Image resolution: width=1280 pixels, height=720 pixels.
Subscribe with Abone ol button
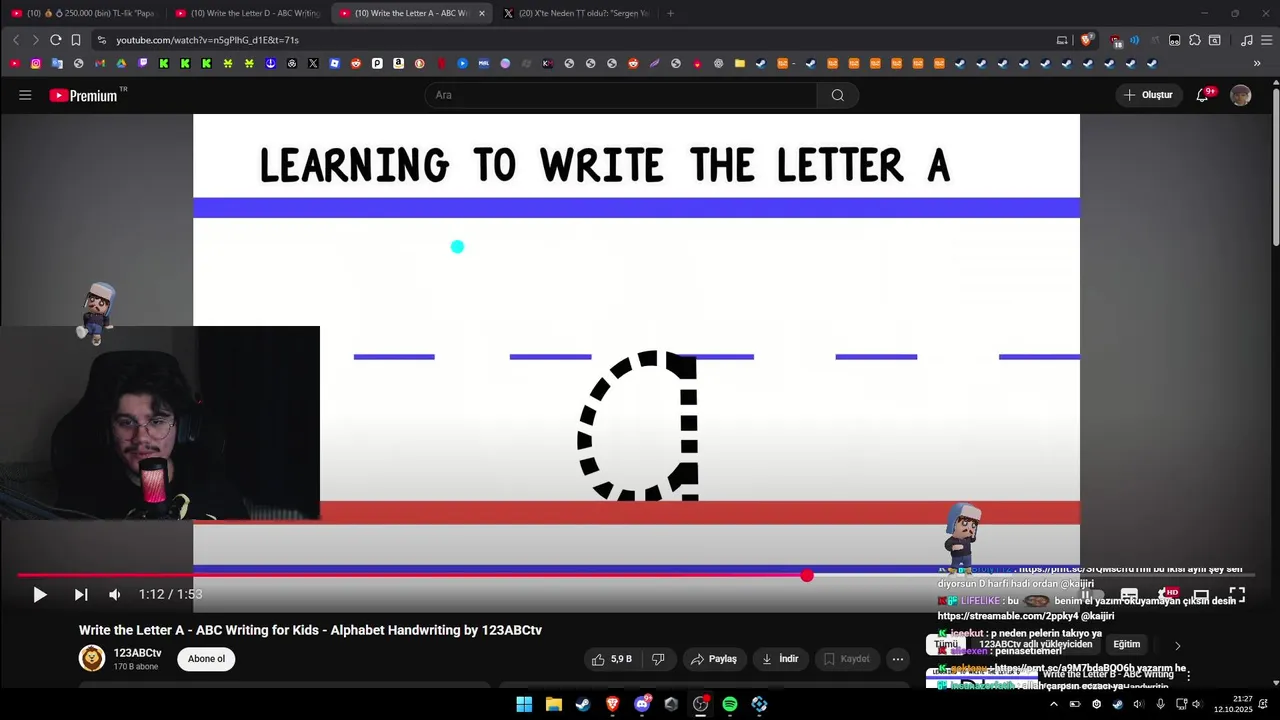(x=207, y=659)
